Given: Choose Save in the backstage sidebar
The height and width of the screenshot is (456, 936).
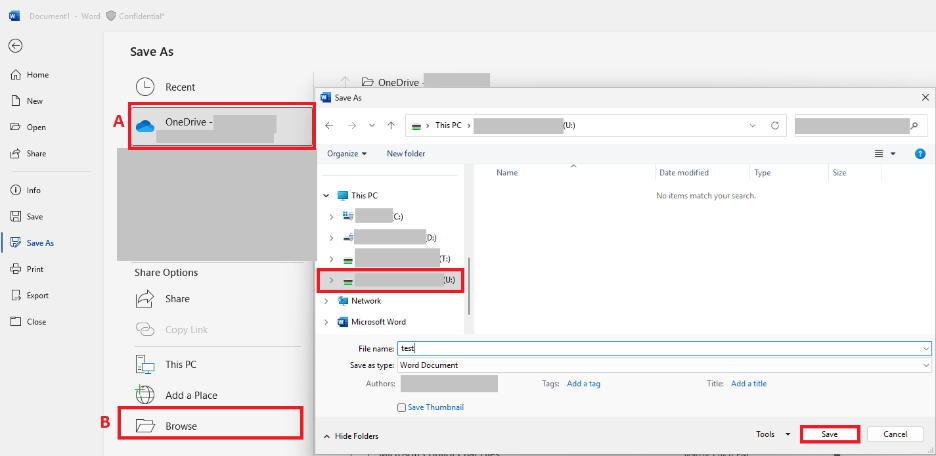Looking at the screenshot, I should pyautogui.click(x=27, y=217).
